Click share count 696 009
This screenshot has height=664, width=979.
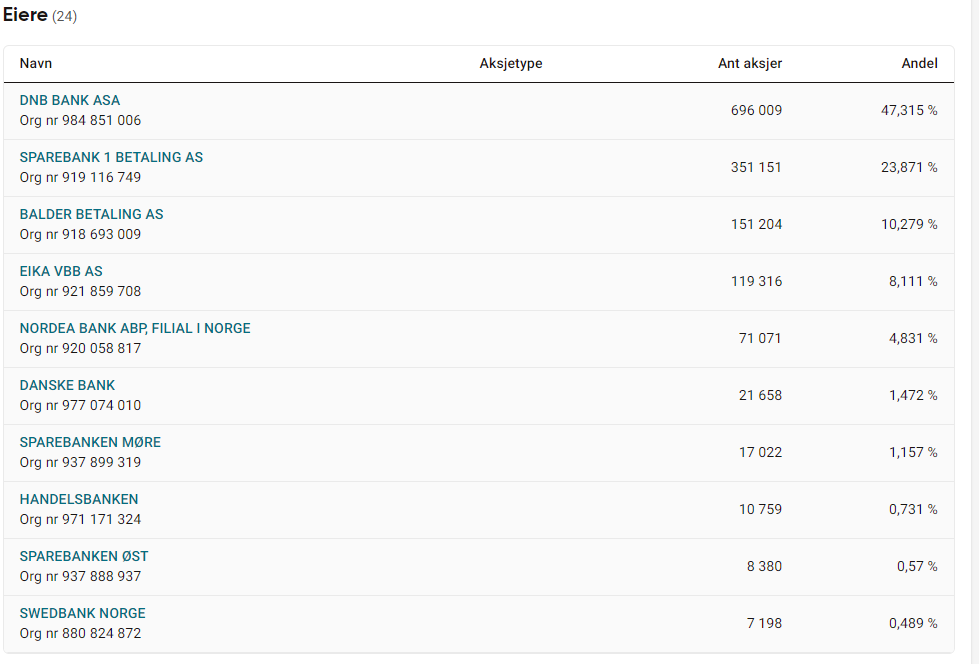pyautogui.click(x=756, y=111)
